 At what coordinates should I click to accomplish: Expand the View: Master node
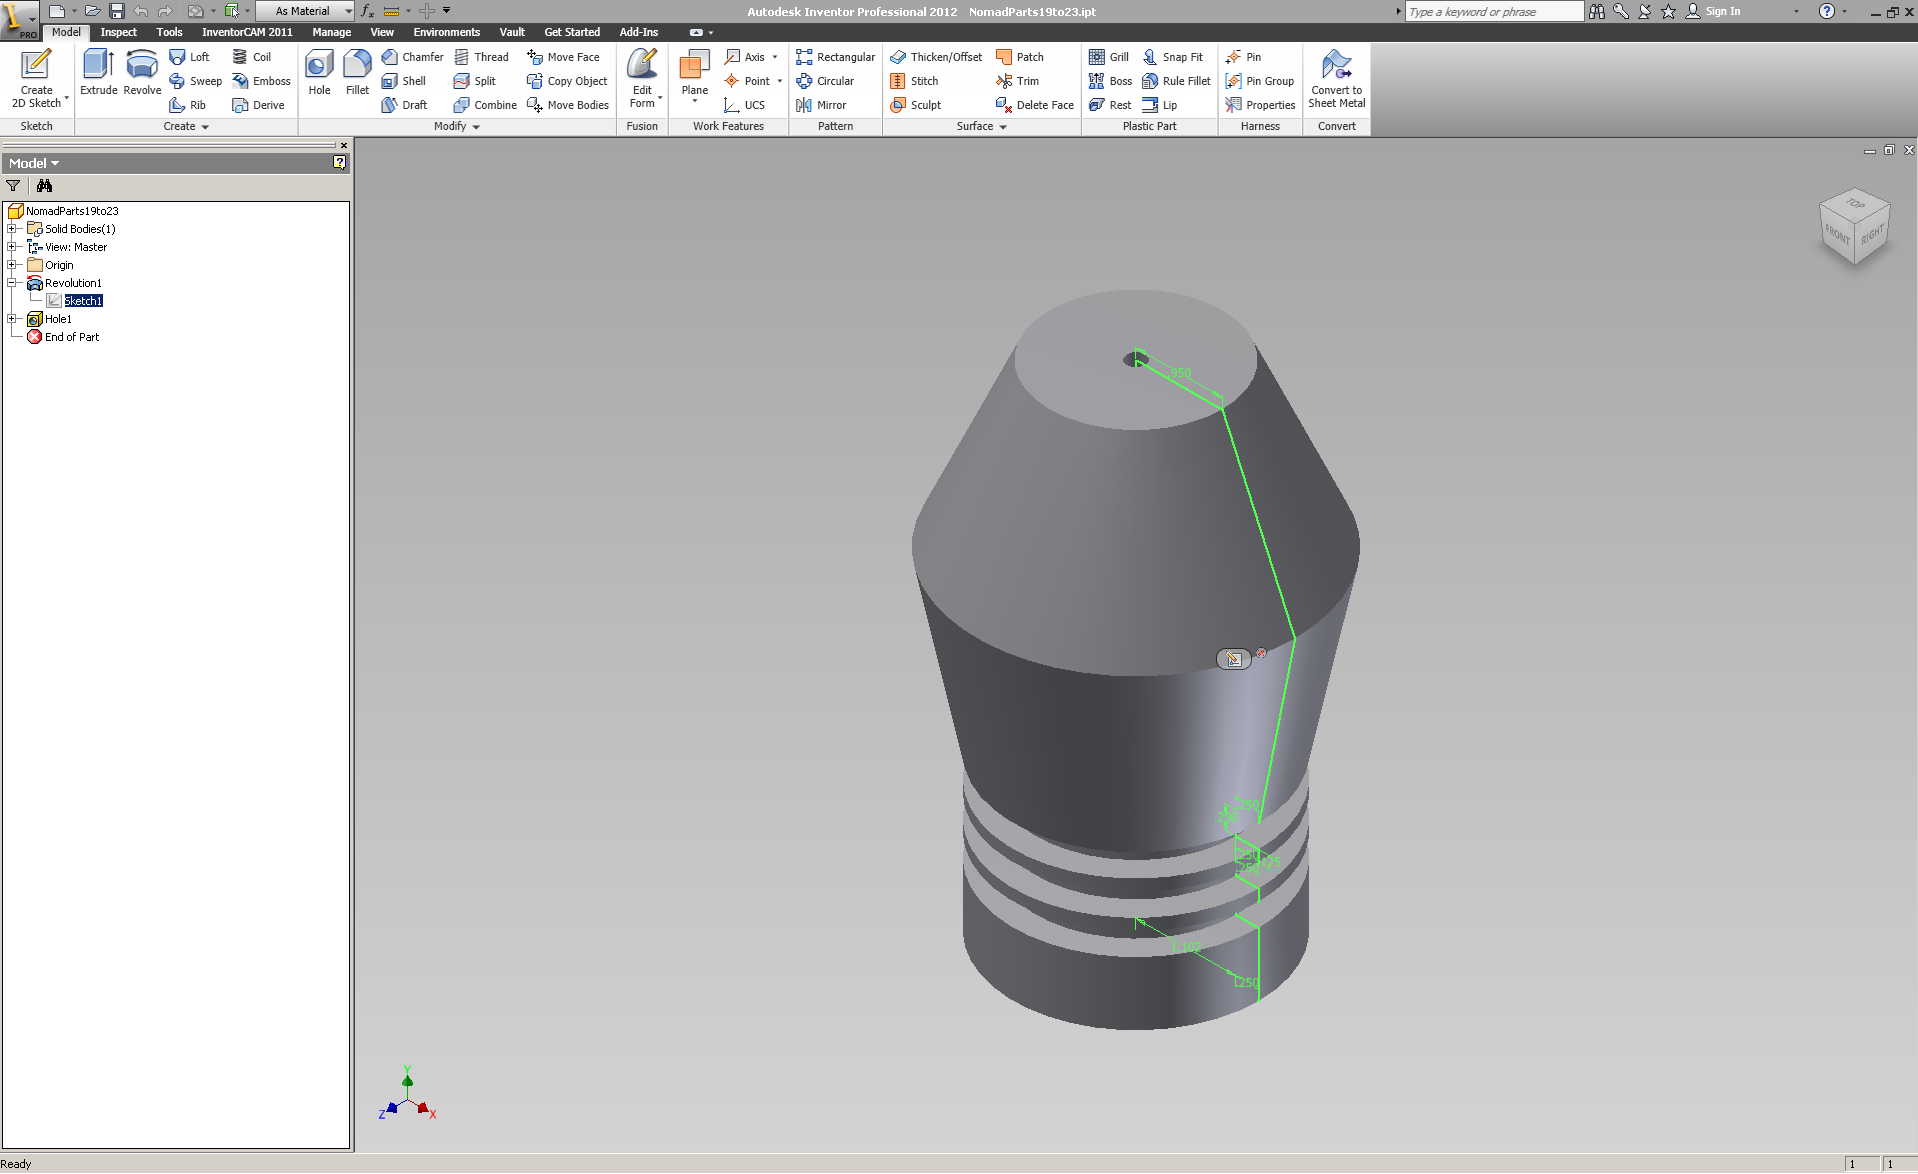click(12, 247)
